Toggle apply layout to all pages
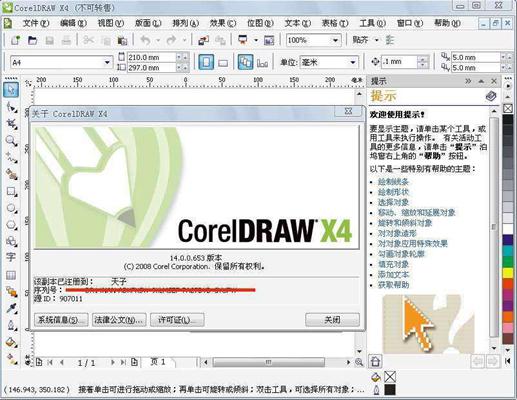Viewport: 517px width, 400px height. click(246, 62)
